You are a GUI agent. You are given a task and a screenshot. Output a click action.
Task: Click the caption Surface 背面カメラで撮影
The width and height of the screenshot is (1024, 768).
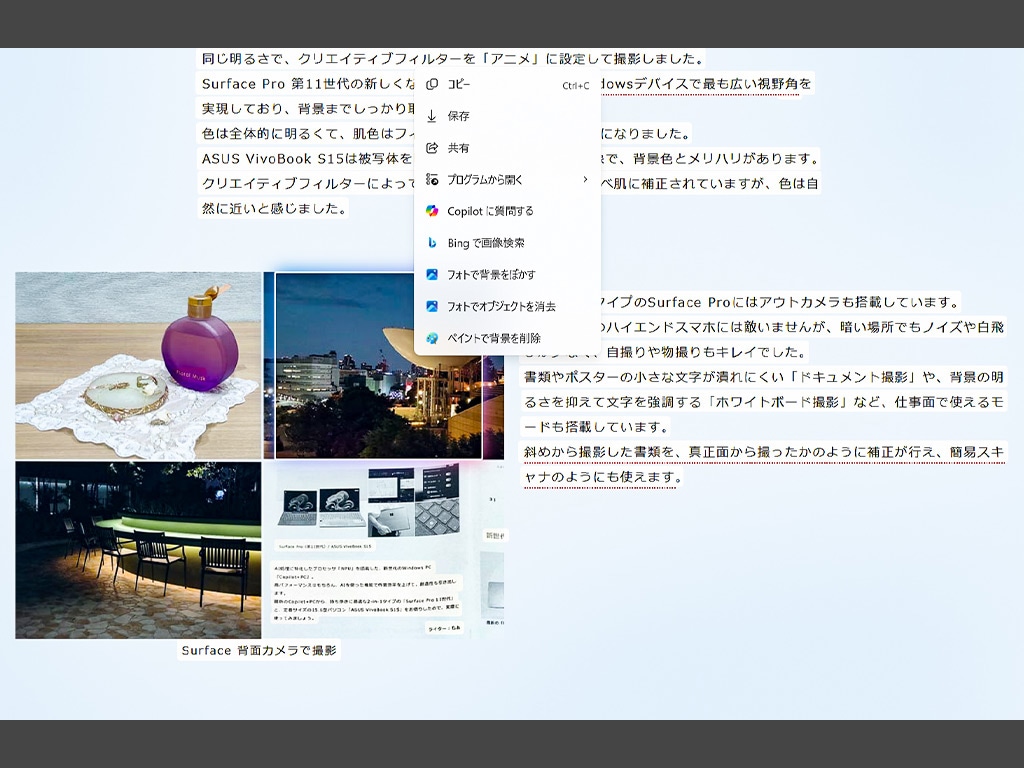point(259,650)
